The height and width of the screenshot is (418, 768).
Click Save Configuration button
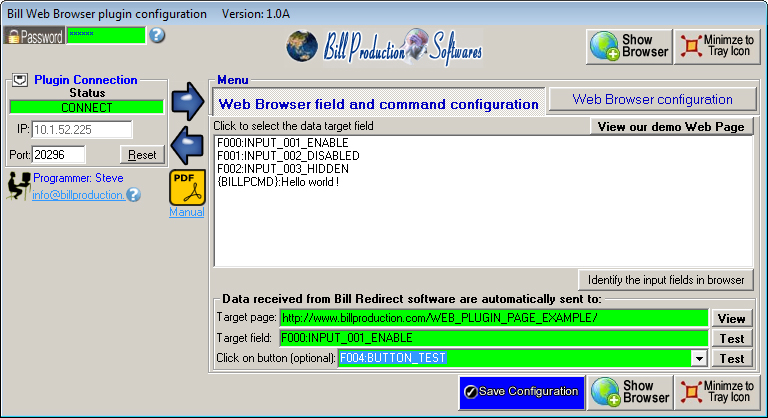point(522,392)
